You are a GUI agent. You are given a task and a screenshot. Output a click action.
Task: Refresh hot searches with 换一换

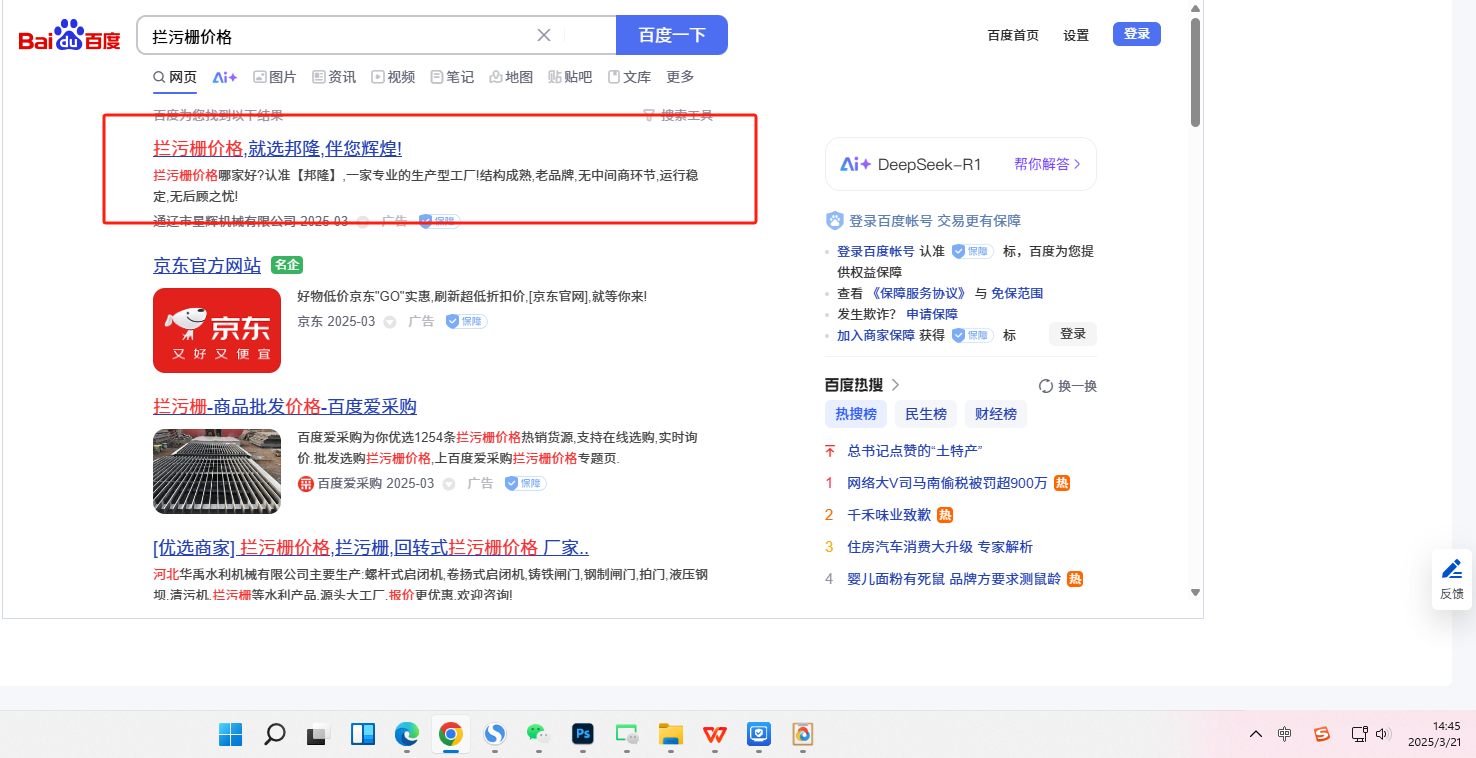(1068, 386)
